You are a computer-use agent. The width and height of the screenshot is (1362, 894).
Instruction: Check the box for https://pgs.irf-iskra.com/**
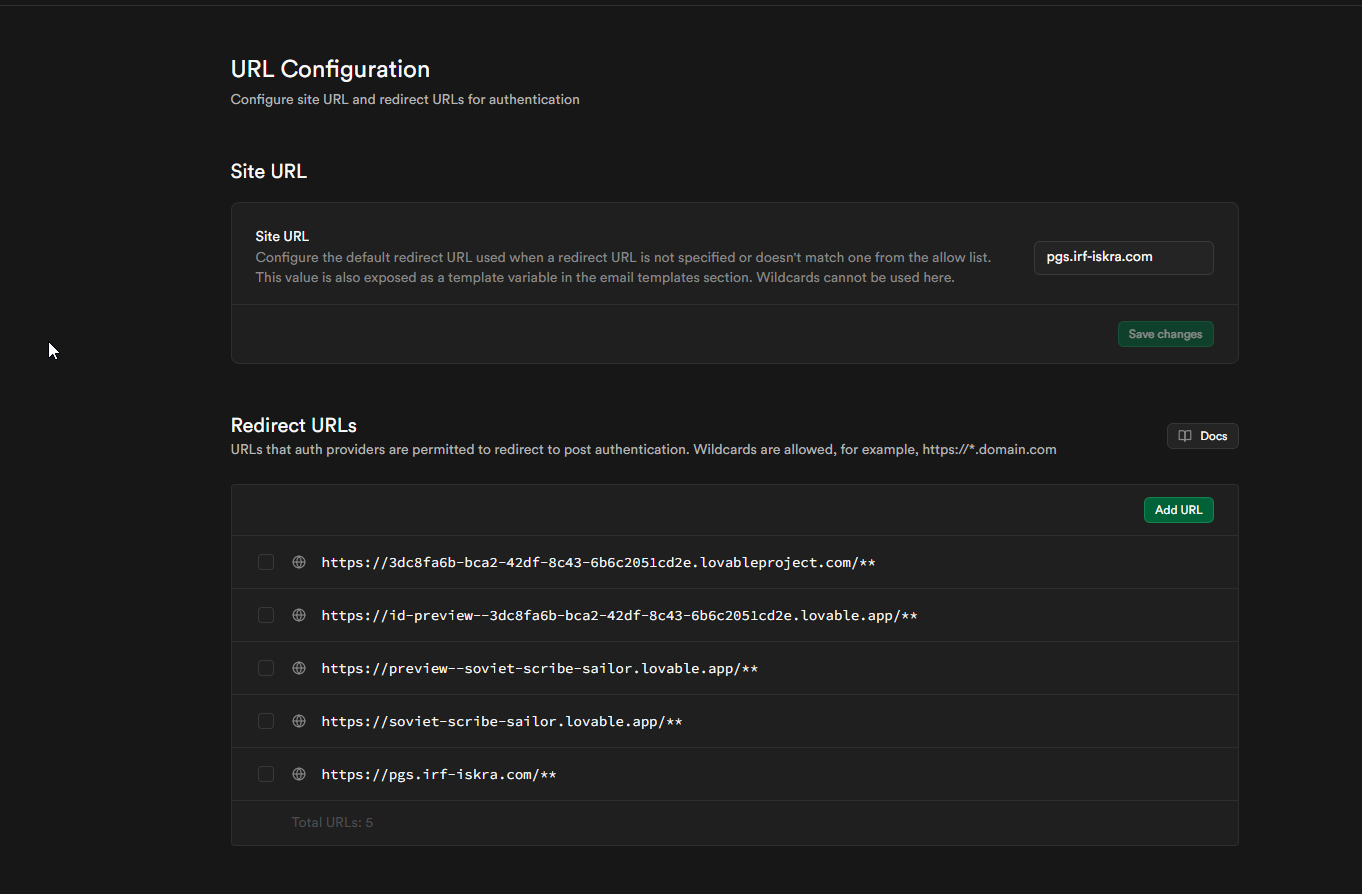(x=266, y=774)
